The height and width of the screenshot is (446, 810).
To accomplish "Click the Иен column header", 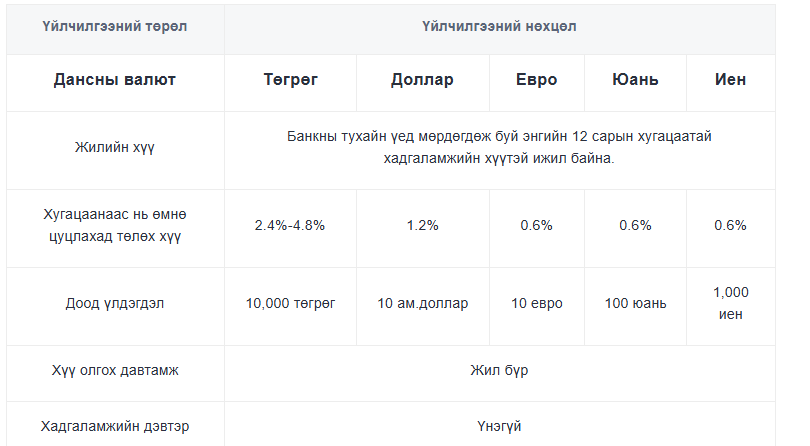I will (x=730, y=80).
